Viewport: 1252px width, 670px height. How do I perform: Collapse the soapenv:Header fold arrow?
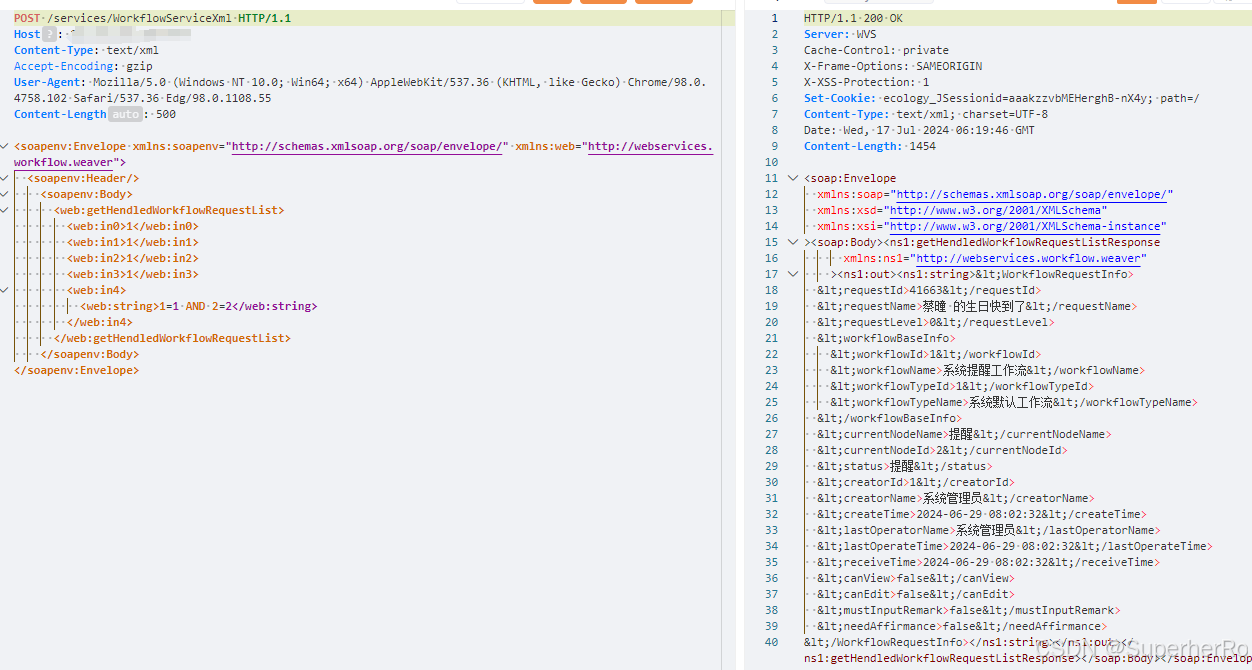pos(6,178)
